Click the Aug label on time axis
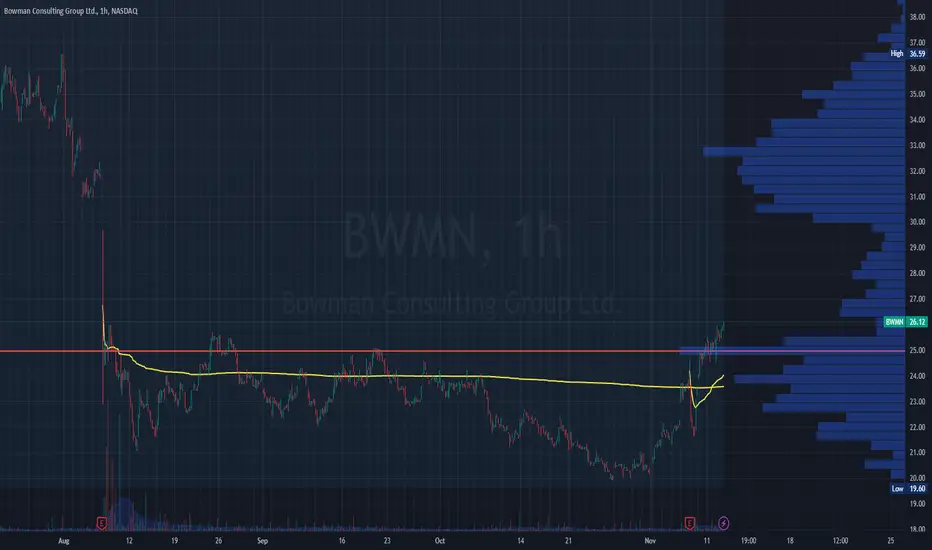 coord(64,541)
